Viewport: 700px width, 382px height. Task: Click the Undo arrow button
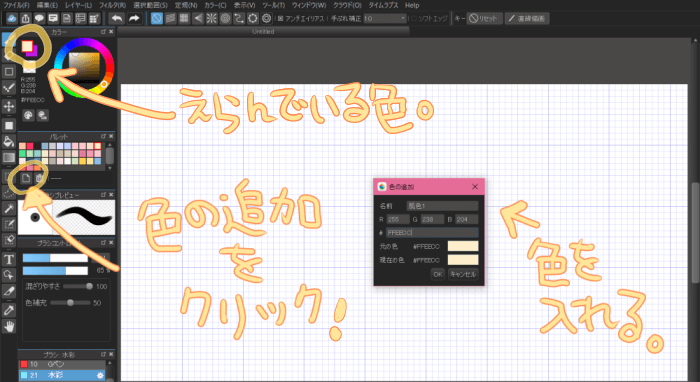pyautogui.click(x=117, y=18)
